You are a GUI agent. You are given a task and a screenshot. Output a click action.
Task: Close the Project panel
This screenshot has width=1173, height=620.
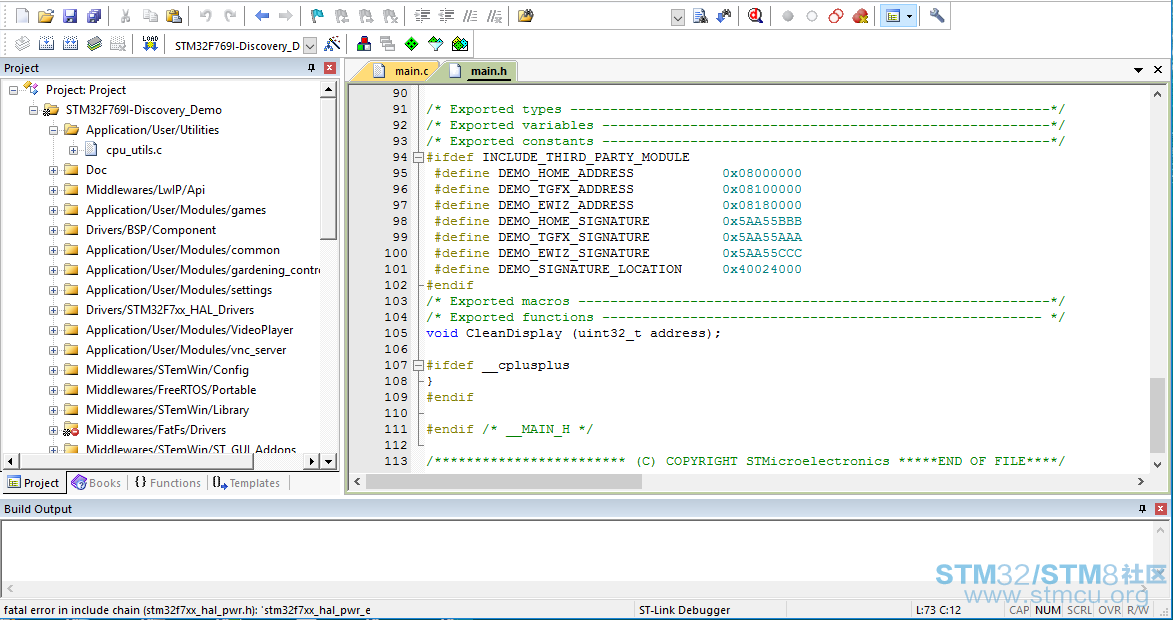(x=329, y=68)
